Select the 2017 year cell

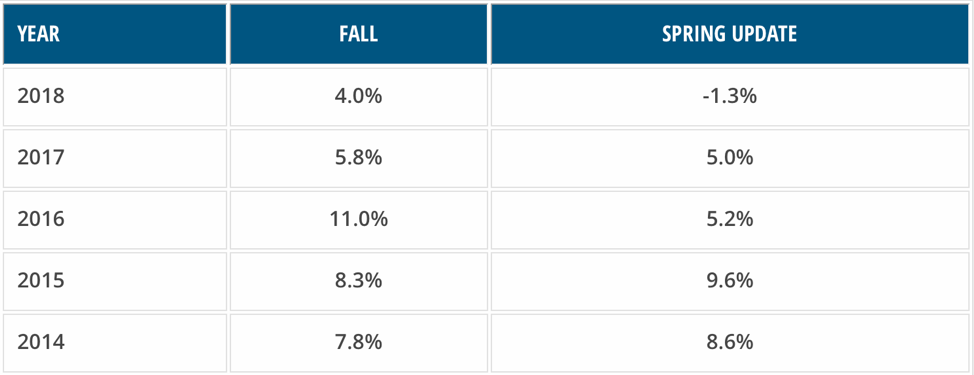tap(115, 158)
